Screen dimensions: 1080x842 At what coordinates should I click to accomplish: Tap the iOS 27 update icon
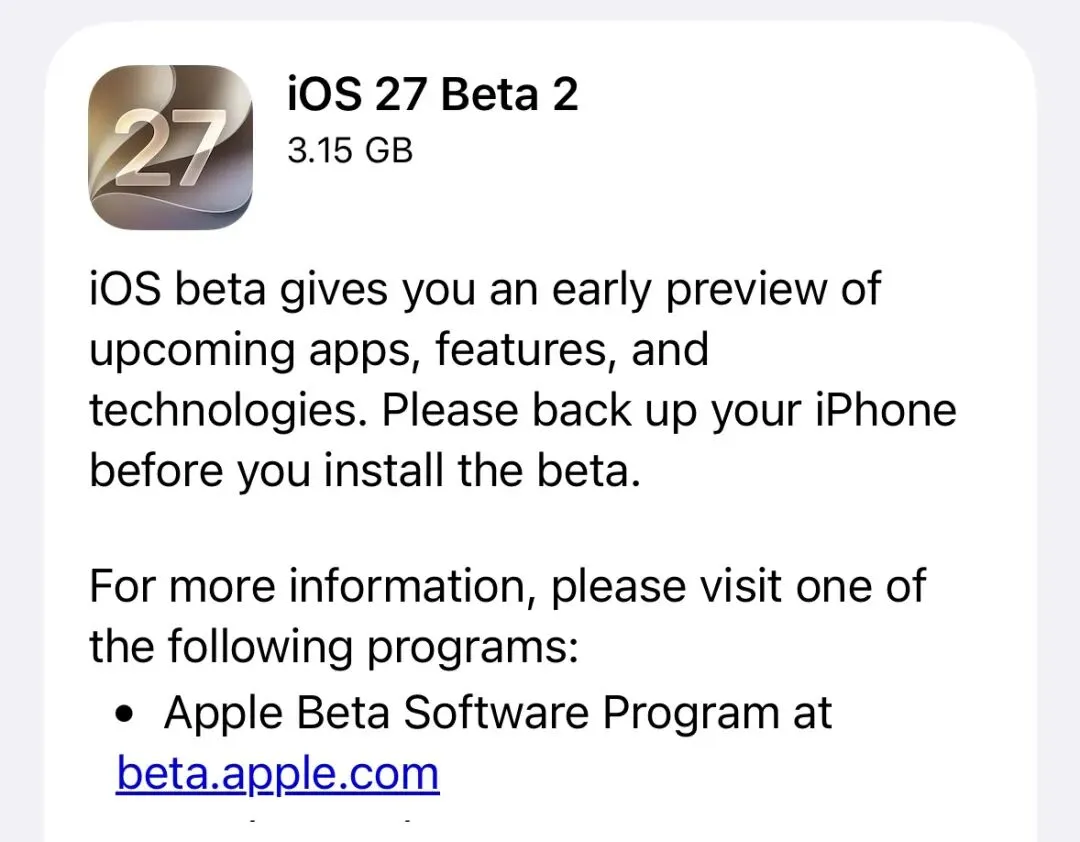[170, 147]
